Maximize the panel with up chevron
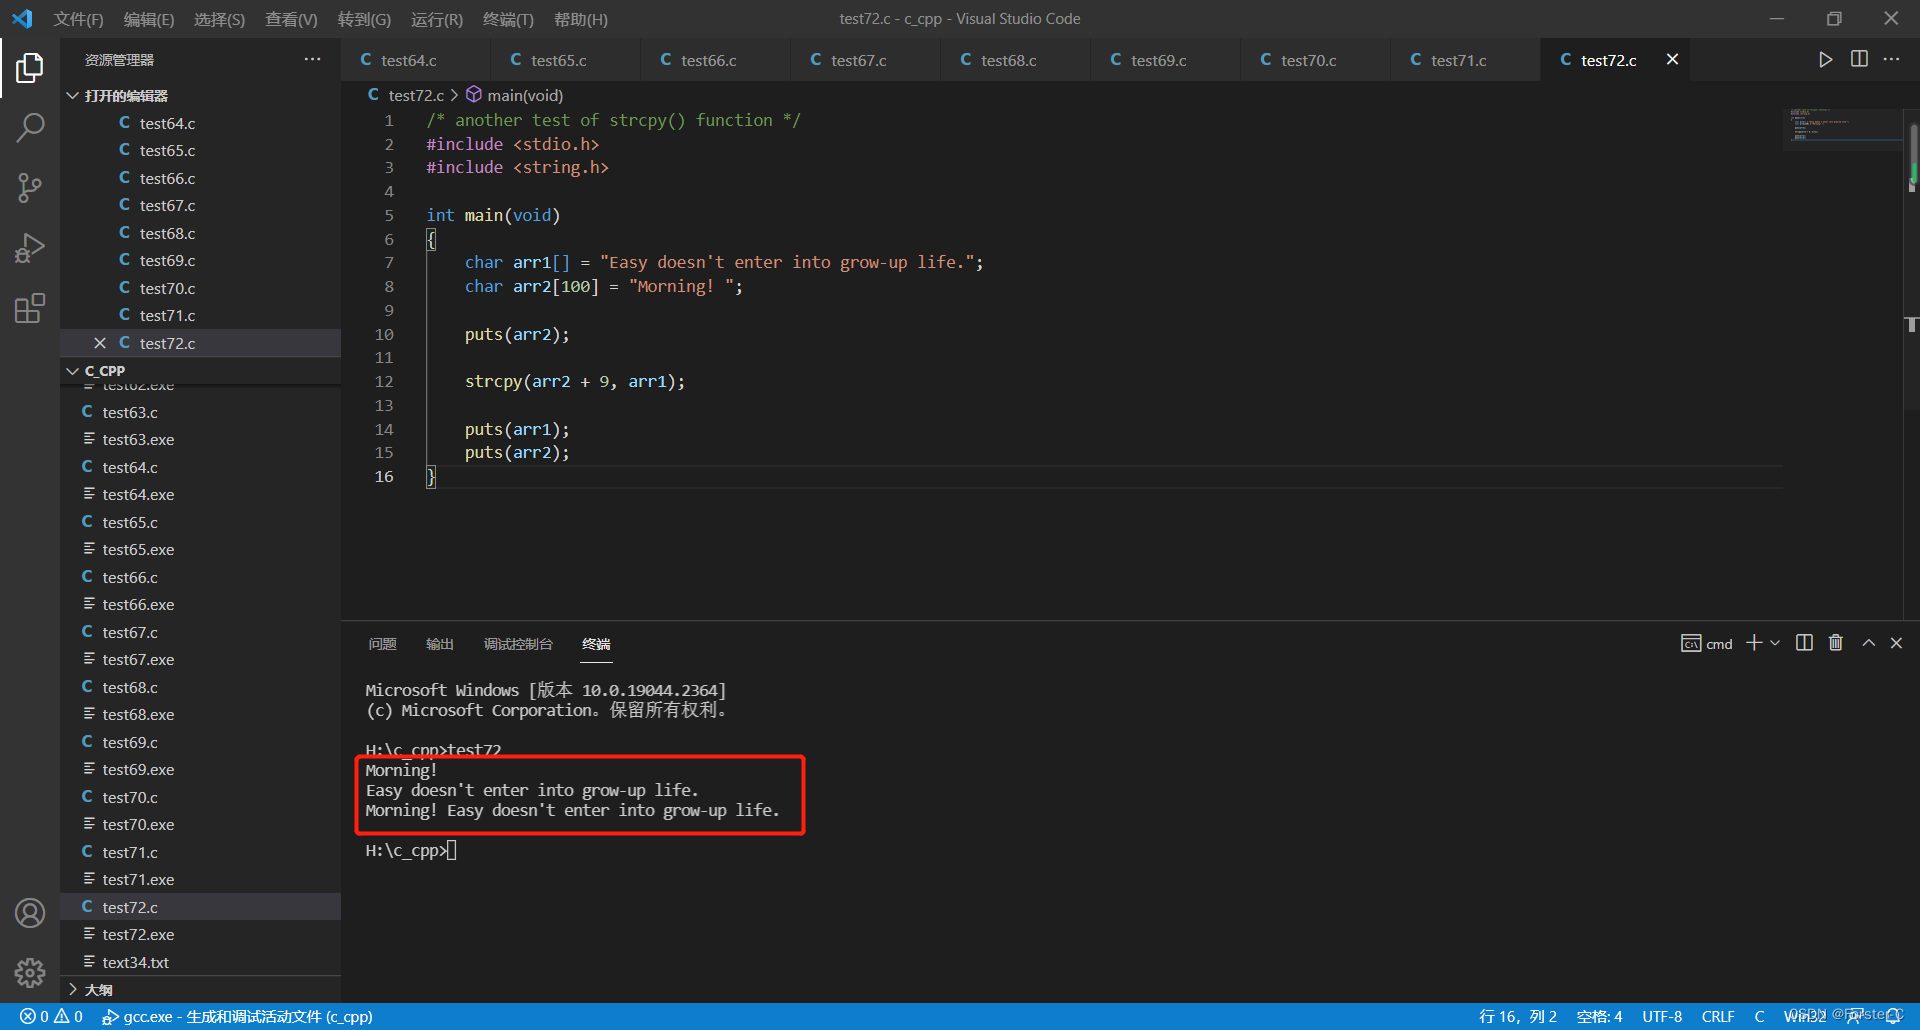This screenshot has height=1030, width=1920. pos(1868,643)
